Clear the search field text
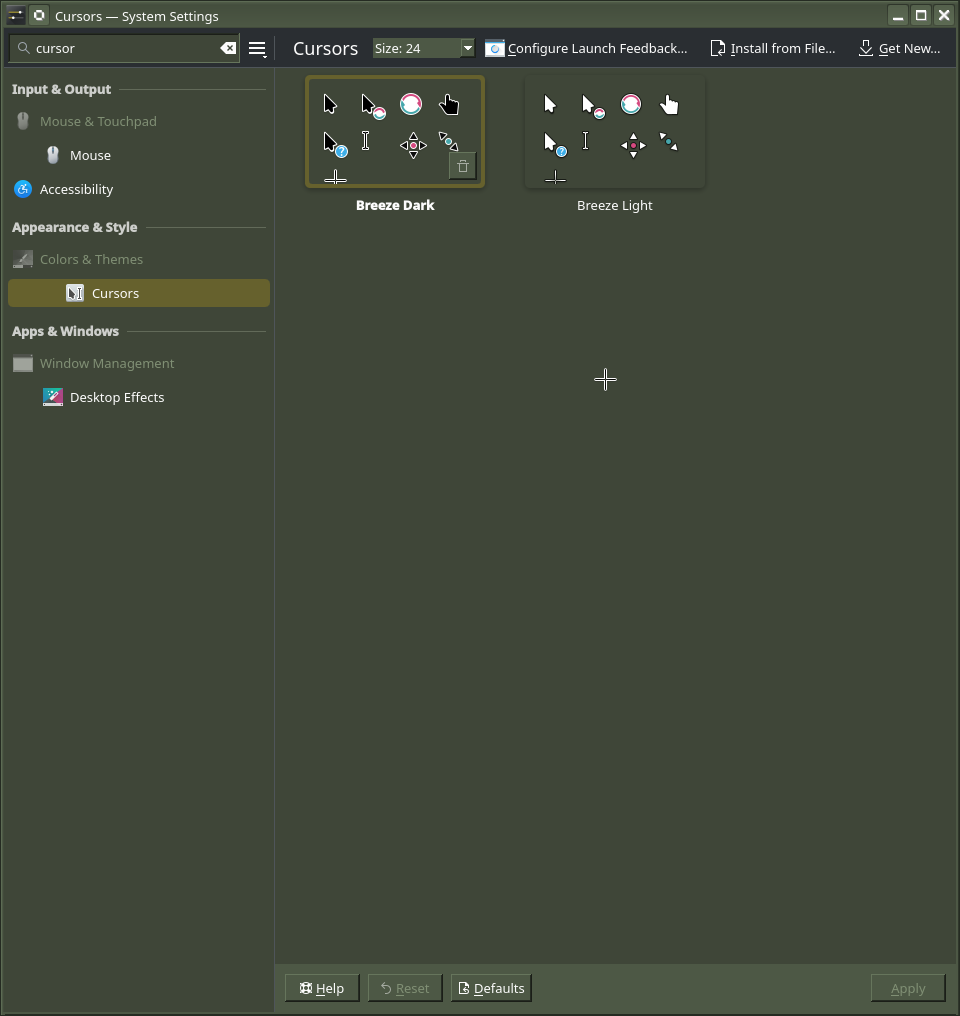 pos(228,48)
